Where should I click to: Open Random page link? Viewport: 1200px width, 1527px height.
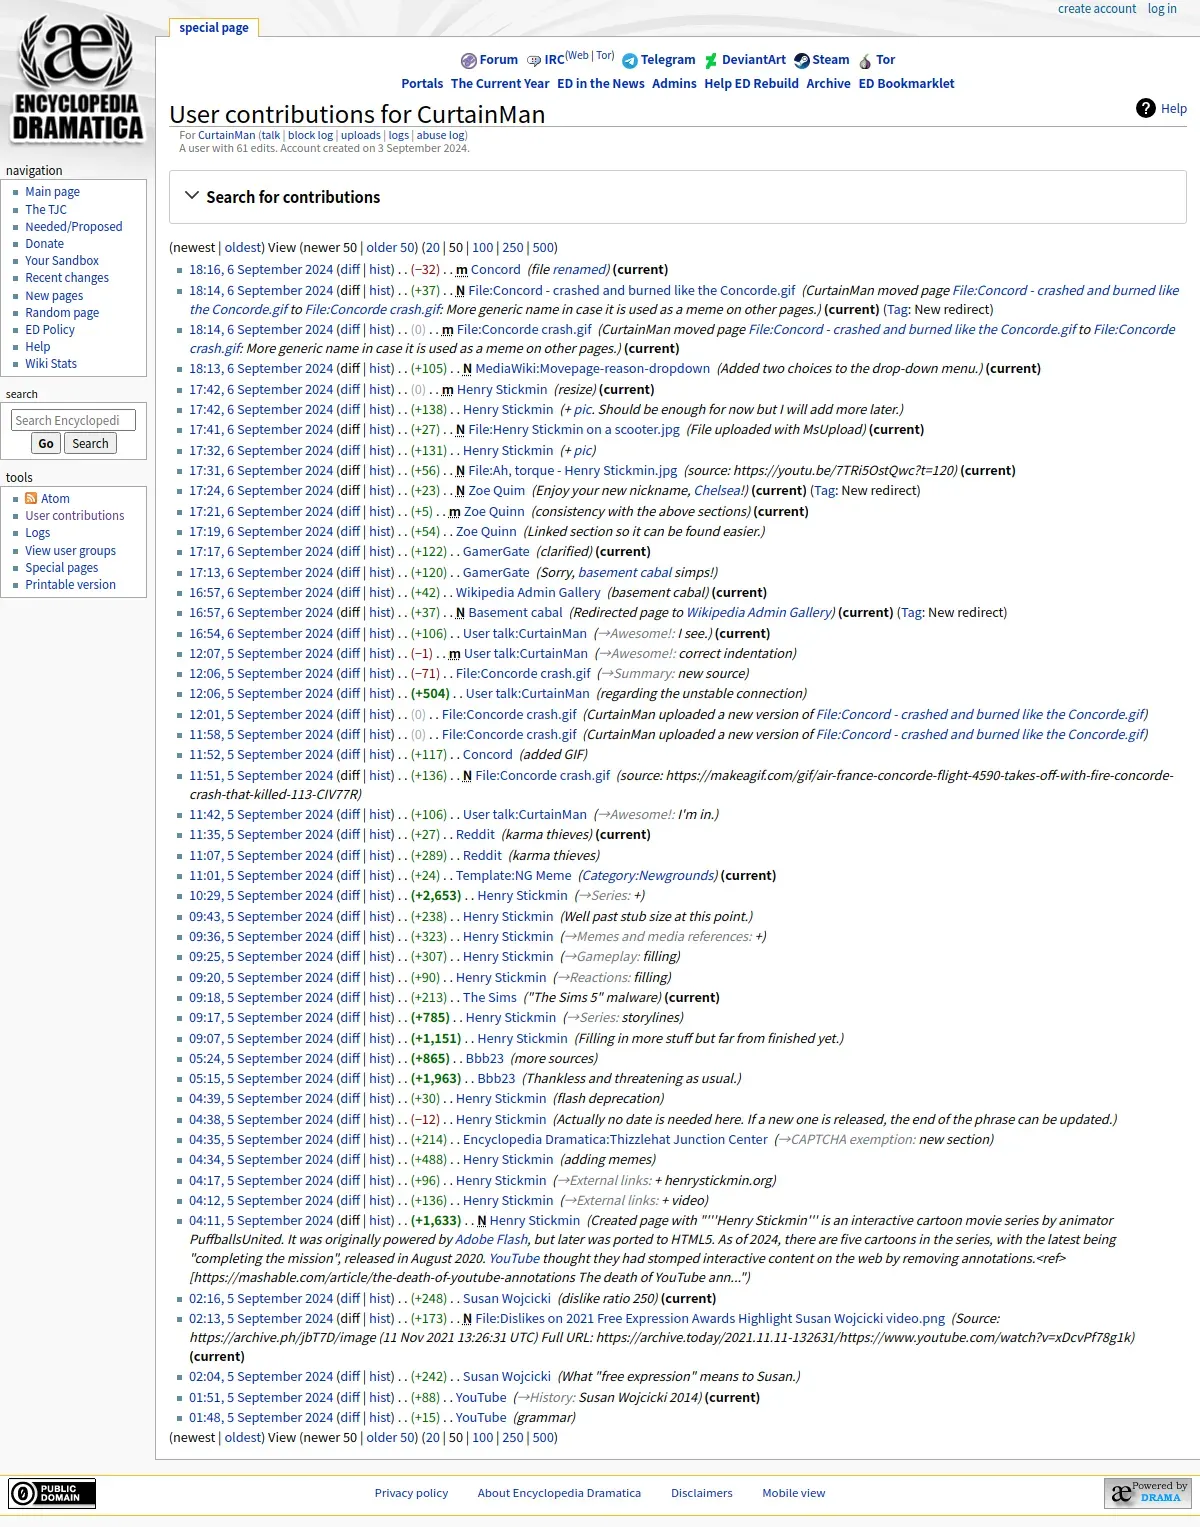point(62,313)
